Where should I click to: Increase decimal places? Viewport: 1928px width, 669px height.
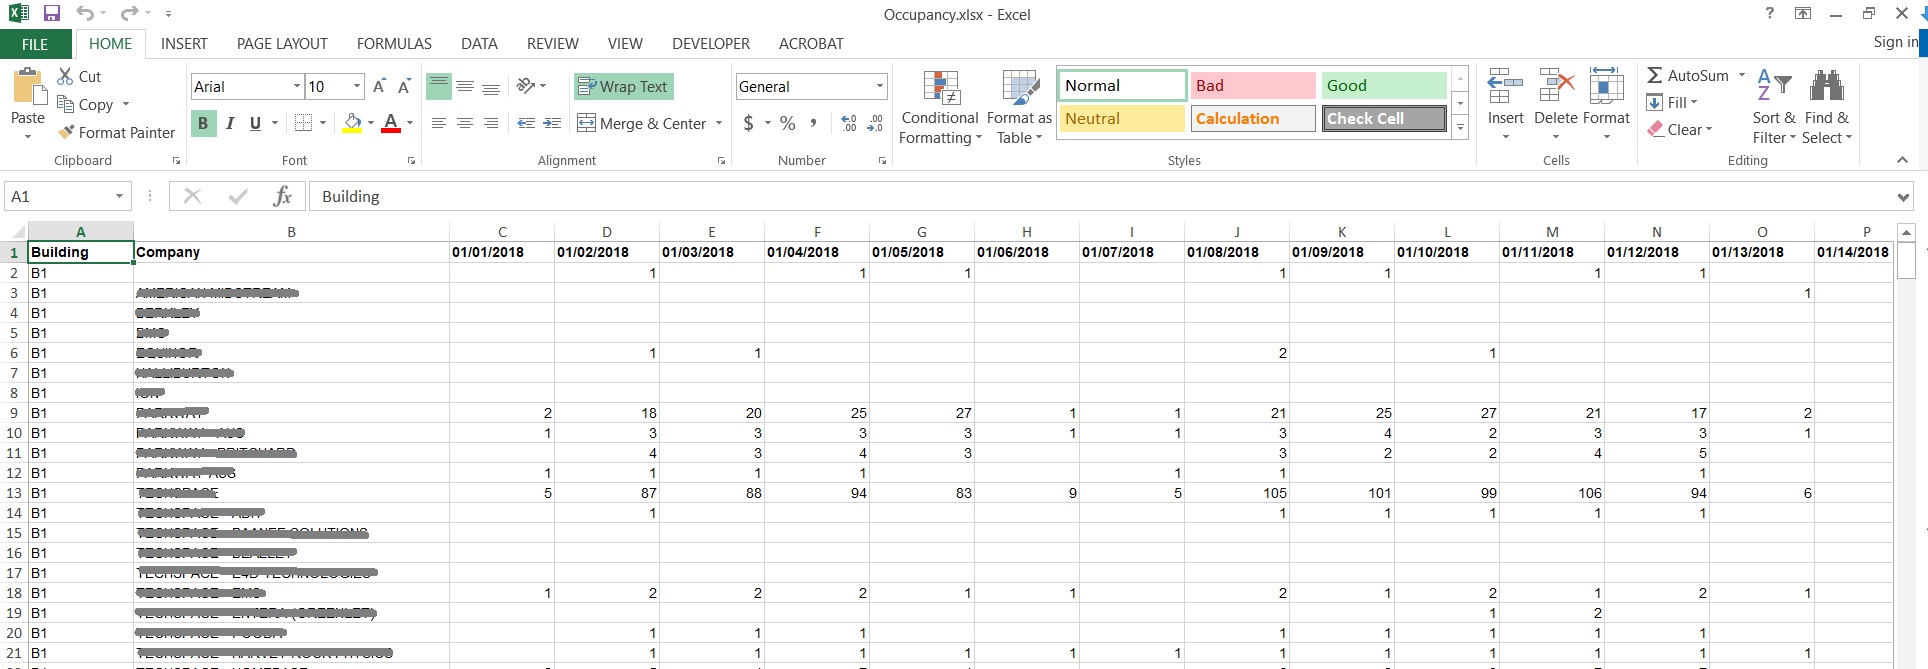point(849,123)
